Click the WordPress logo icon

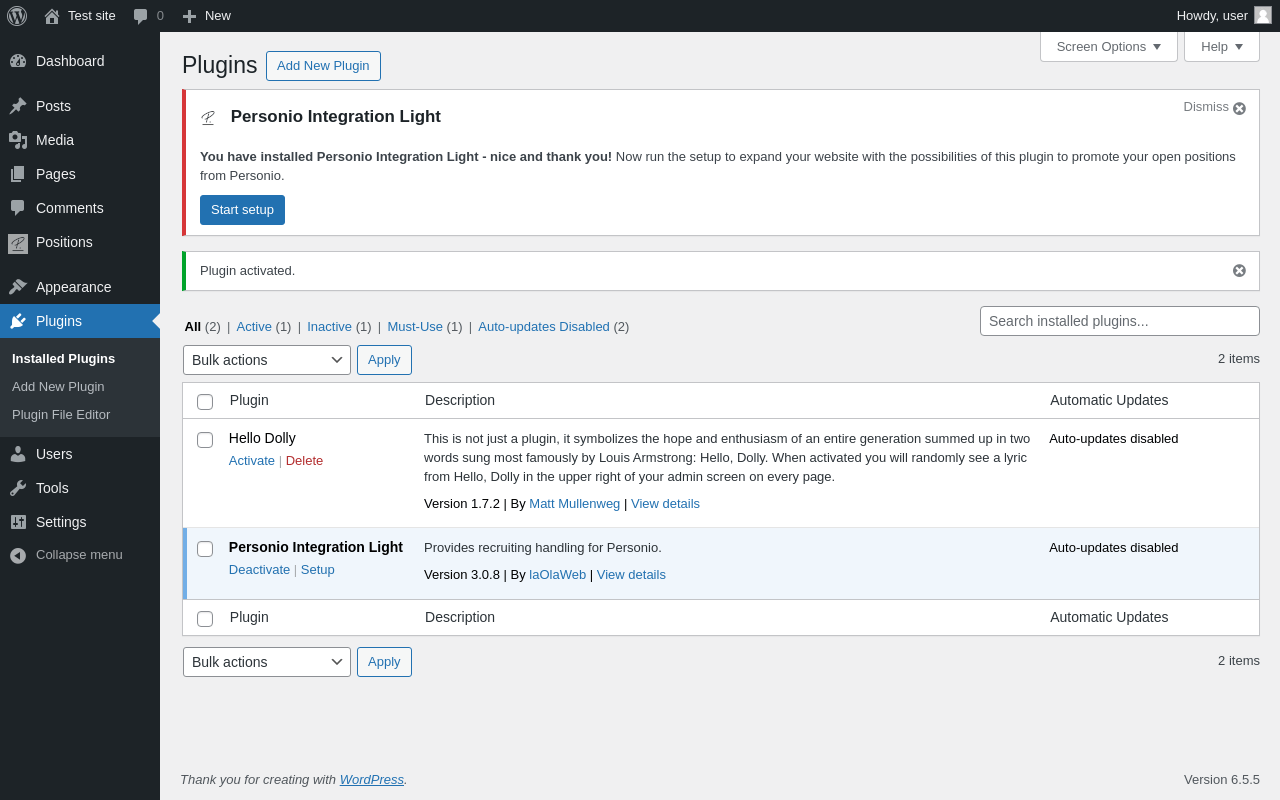click(17, 16)
